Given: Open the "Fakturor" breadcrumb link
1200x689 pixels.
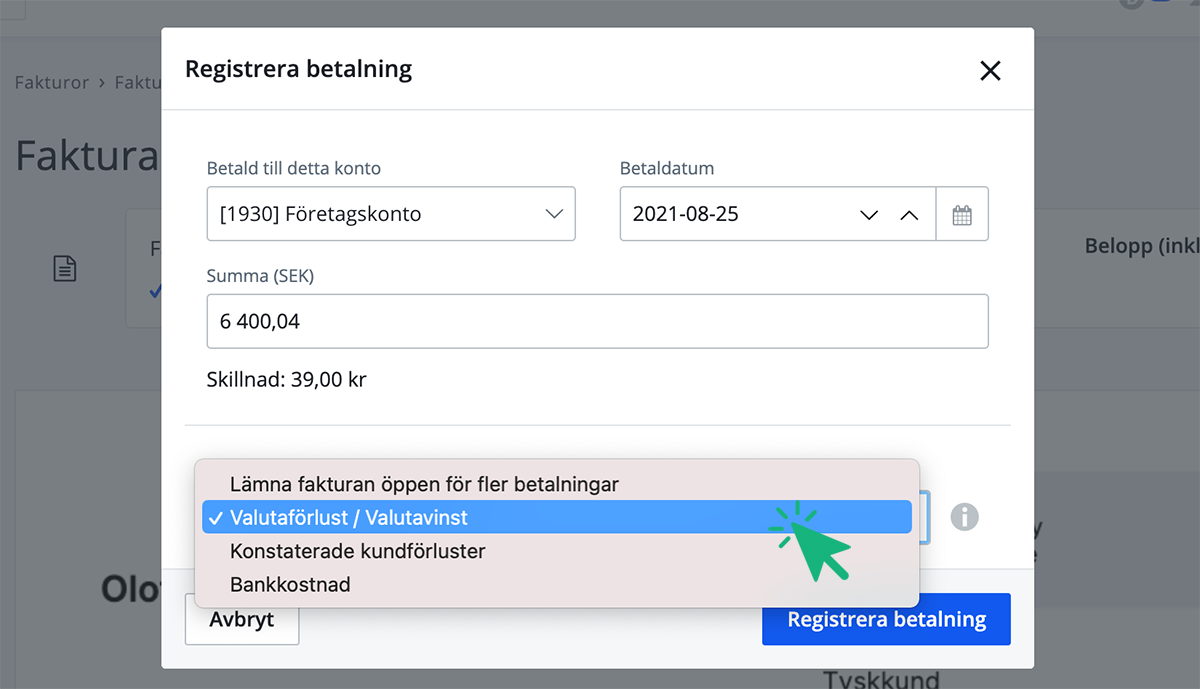Looking at the screenshot, I should pyautogui.click(x=52, y=82).
